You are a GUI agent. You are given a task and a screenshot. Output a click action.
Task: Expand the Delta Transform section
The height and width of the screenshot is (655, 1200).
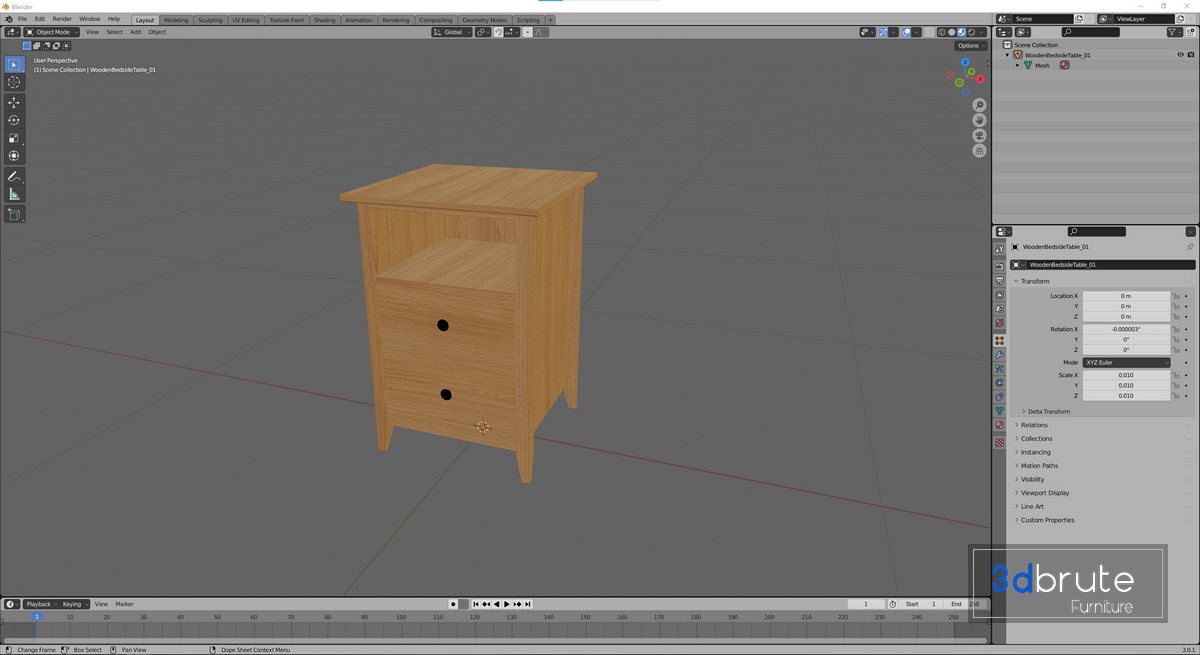pos(1048,411)
